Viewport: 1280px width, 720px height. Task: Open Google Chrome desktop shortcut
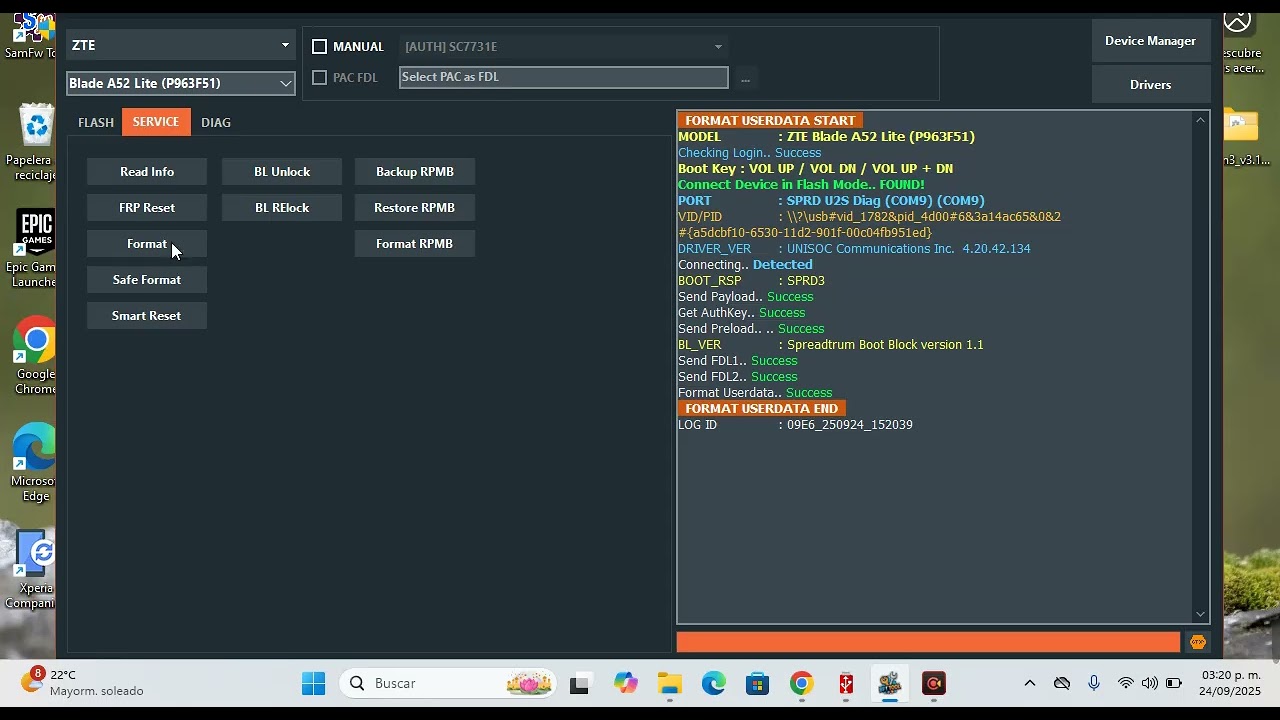36,357
